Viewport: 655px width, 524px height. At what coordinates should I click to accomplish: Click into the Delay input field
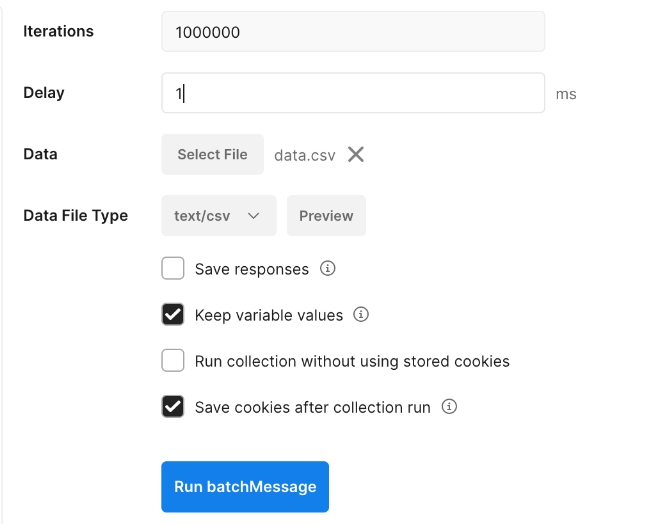tap(353, 93)
